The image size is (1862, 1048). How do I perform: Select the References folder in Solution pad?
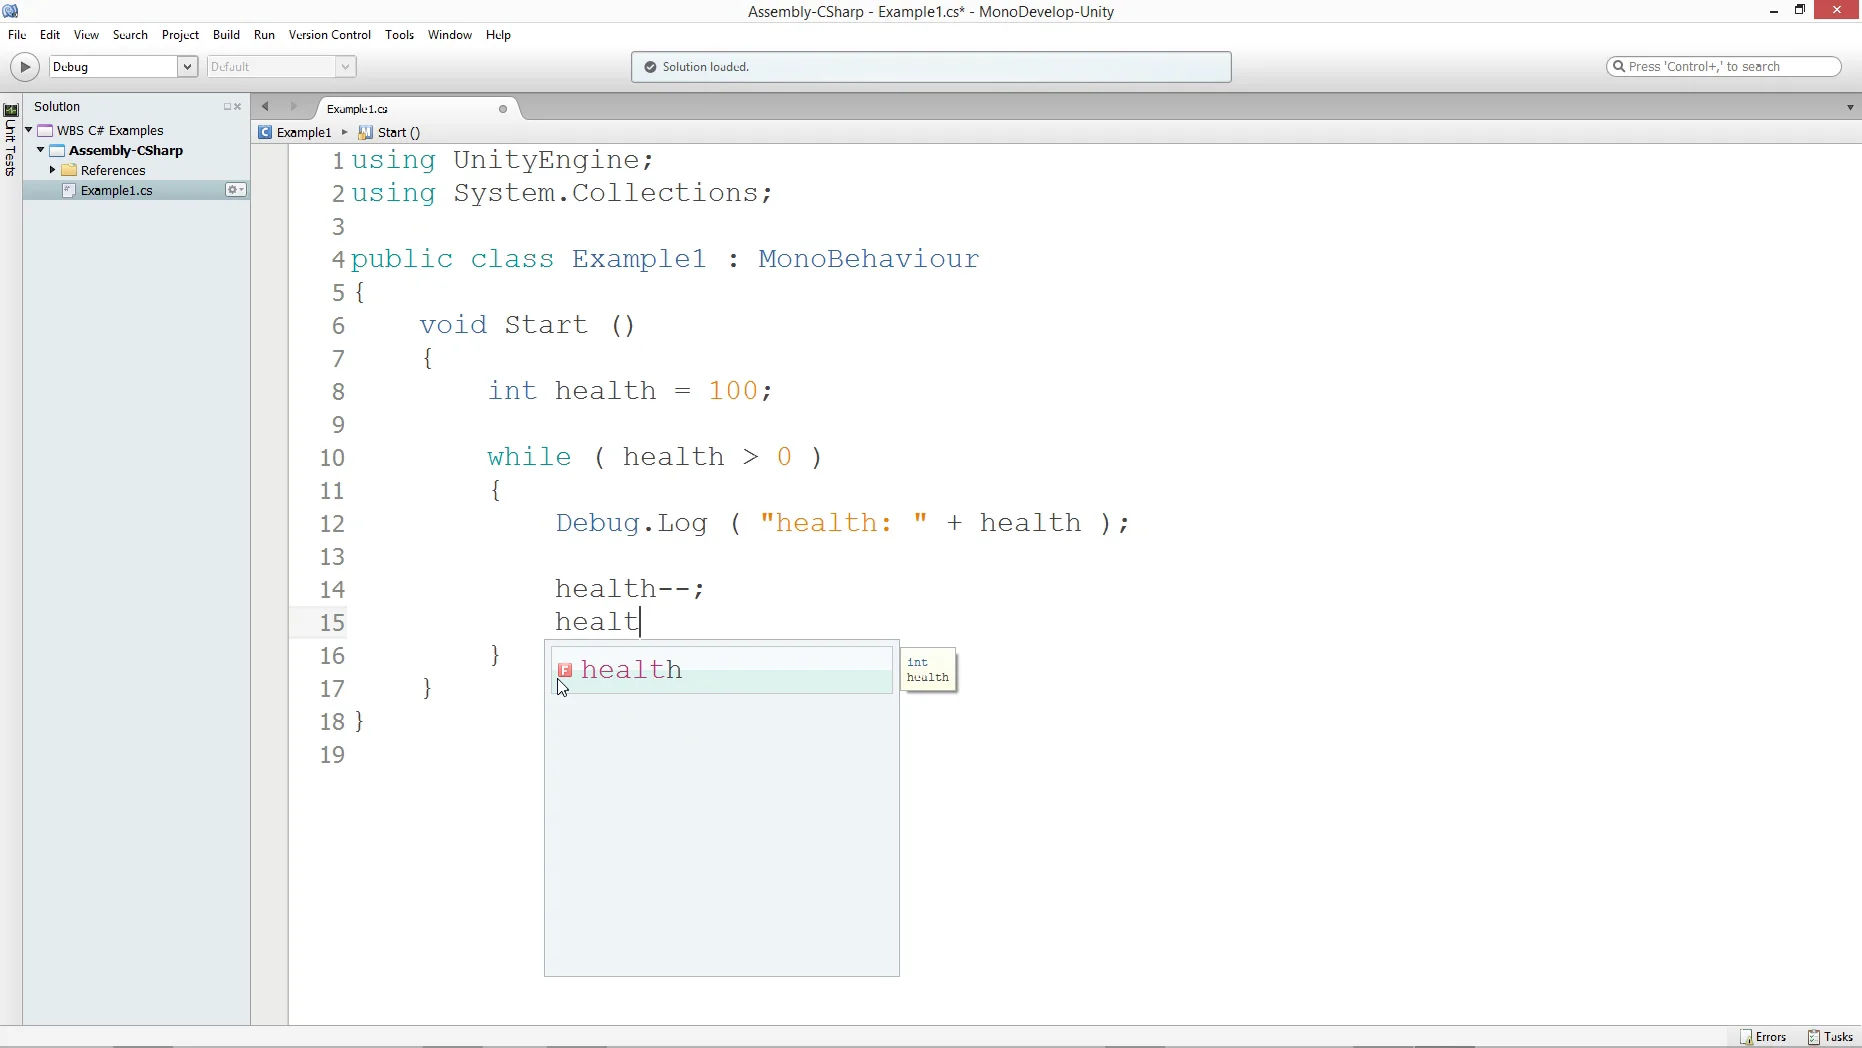pos(112,170)
